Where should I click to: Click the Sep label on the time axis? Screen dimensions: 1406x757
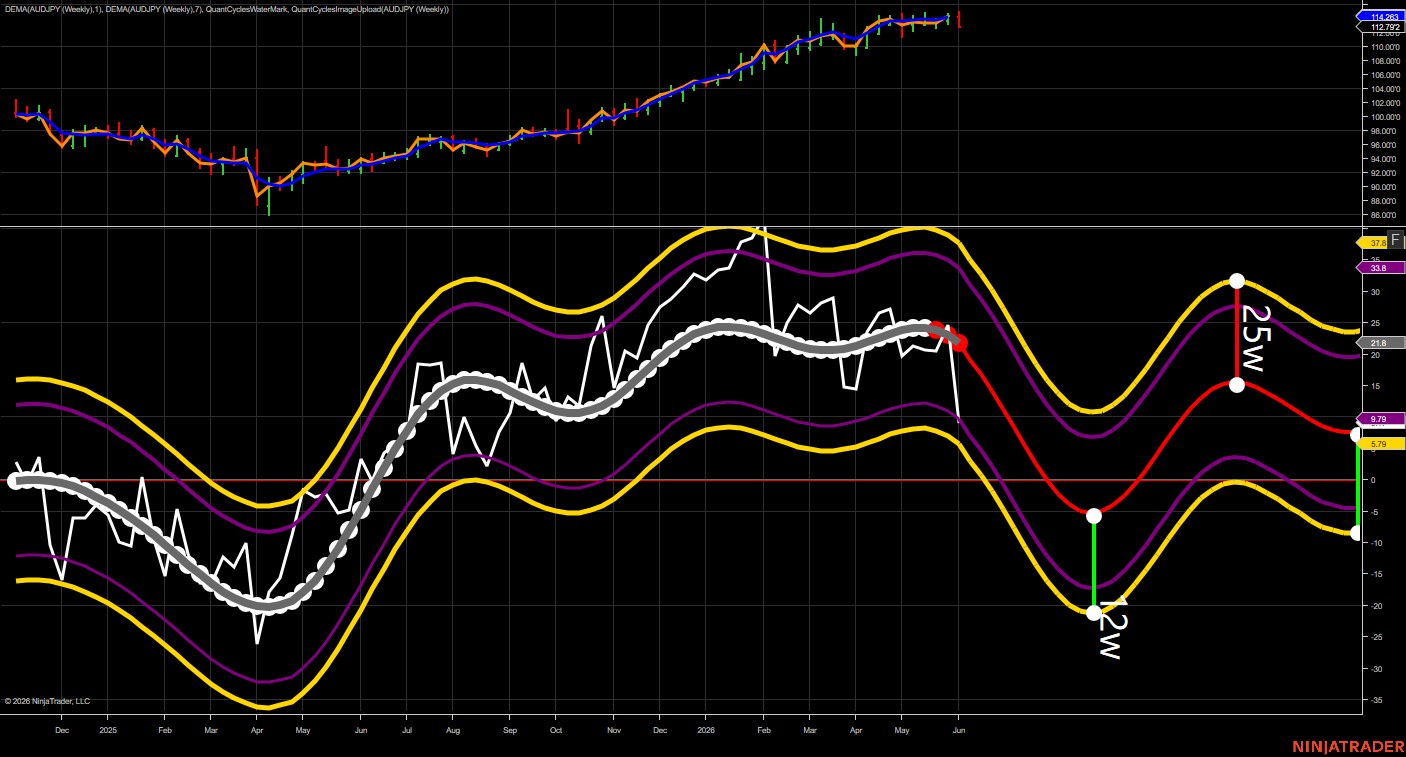tap(509, 730)
